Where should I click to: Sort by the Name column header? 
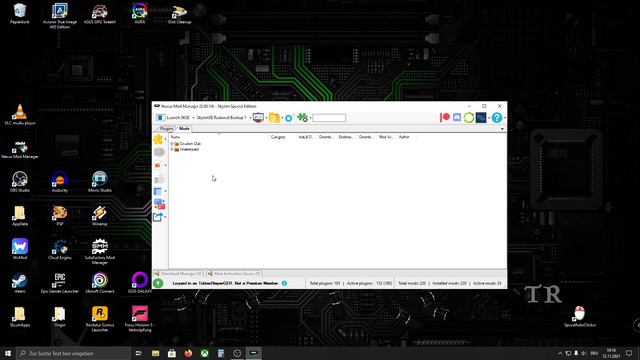tap(175, 137)
